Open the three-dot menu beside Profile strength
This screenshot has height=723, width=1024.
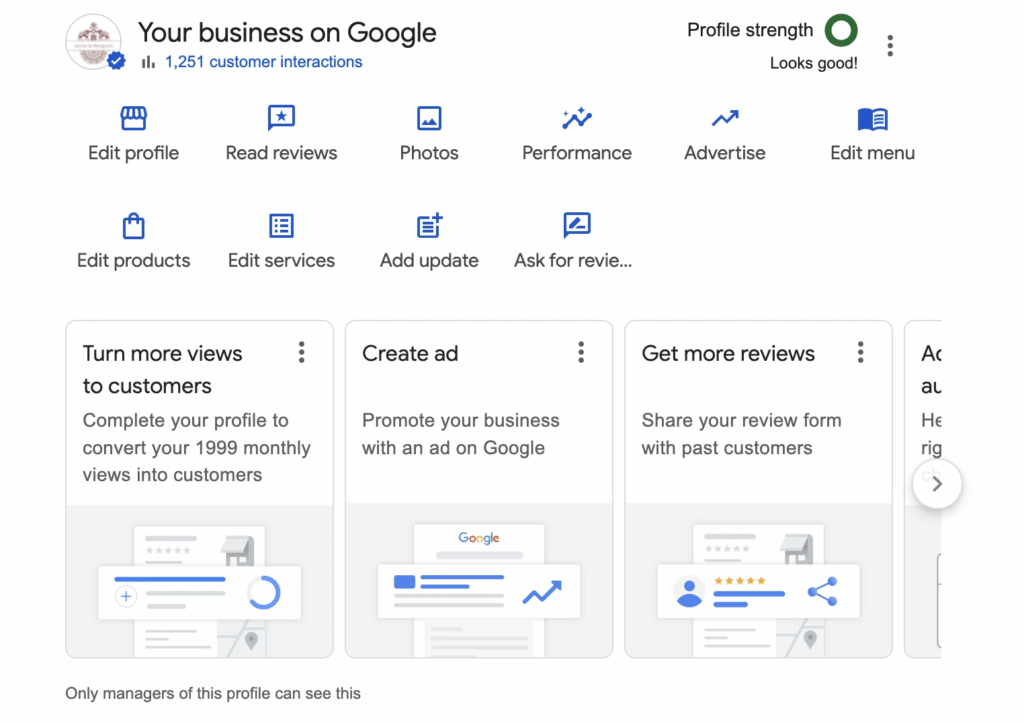[x=889, y=46]
